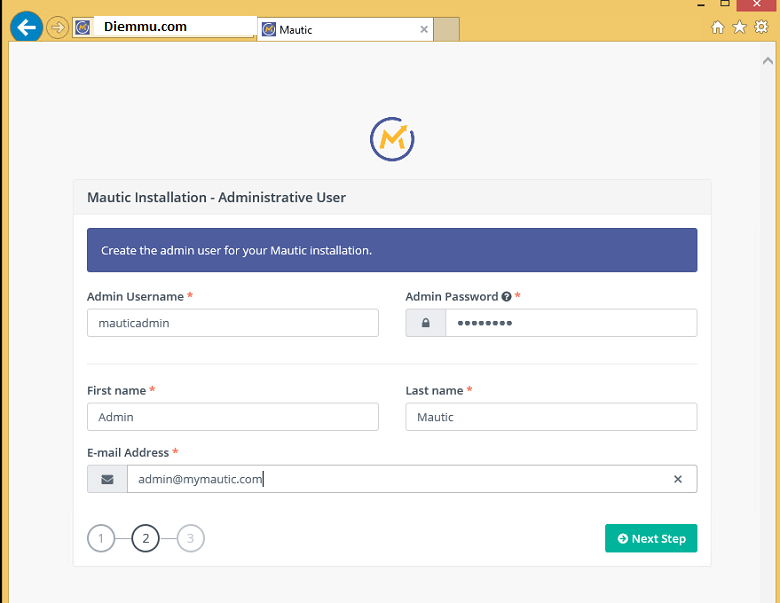The height and width of the screenshot is (603, 780).
Task: Open favorites with the star icon
Action: tap(739, 27)
